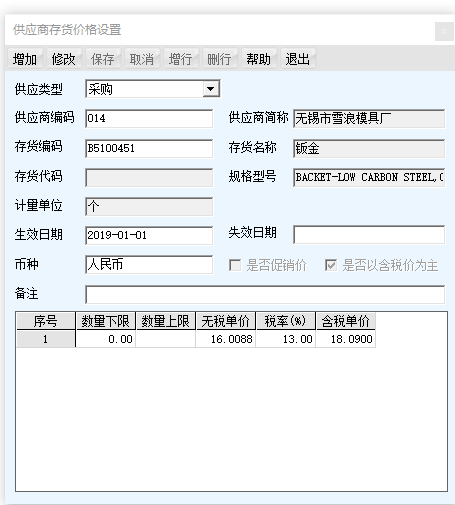Click 退出 to exit the dialog
455x505 pixels.
click(x=297, y=59)
